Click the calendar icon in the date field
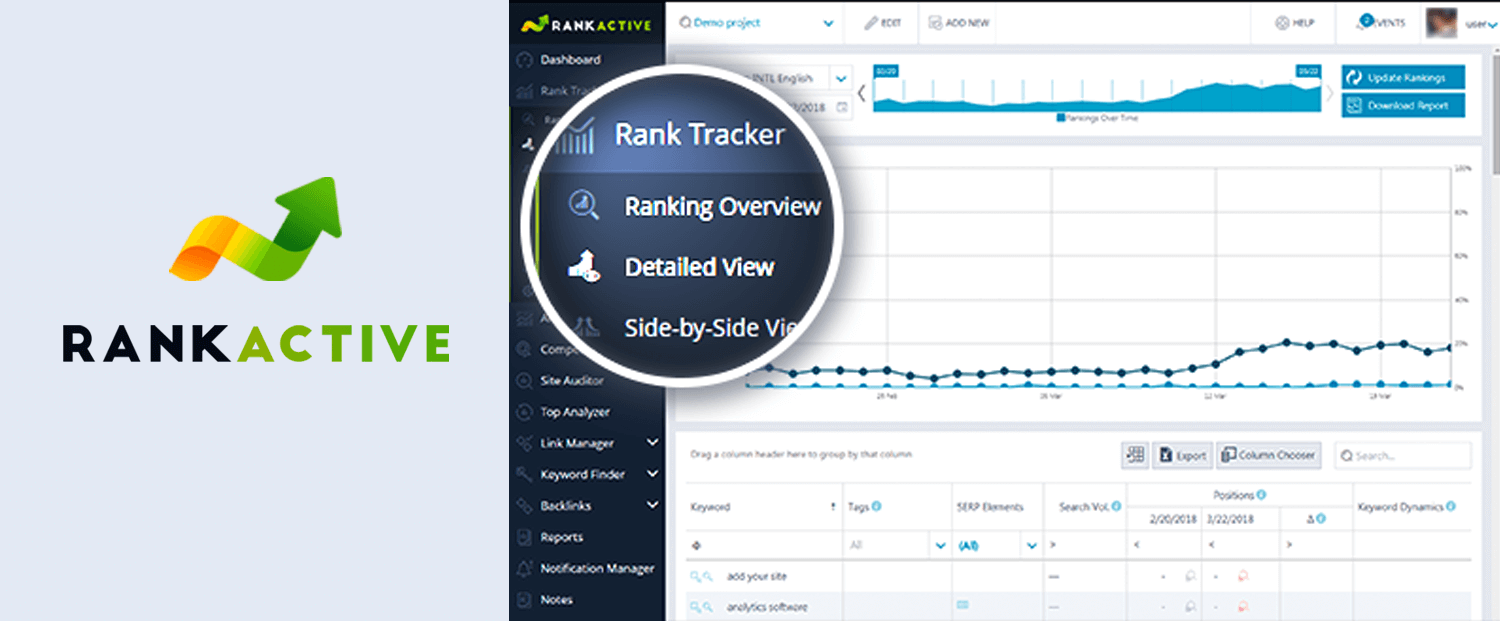The image size is (1500, 621). (842, 106)
